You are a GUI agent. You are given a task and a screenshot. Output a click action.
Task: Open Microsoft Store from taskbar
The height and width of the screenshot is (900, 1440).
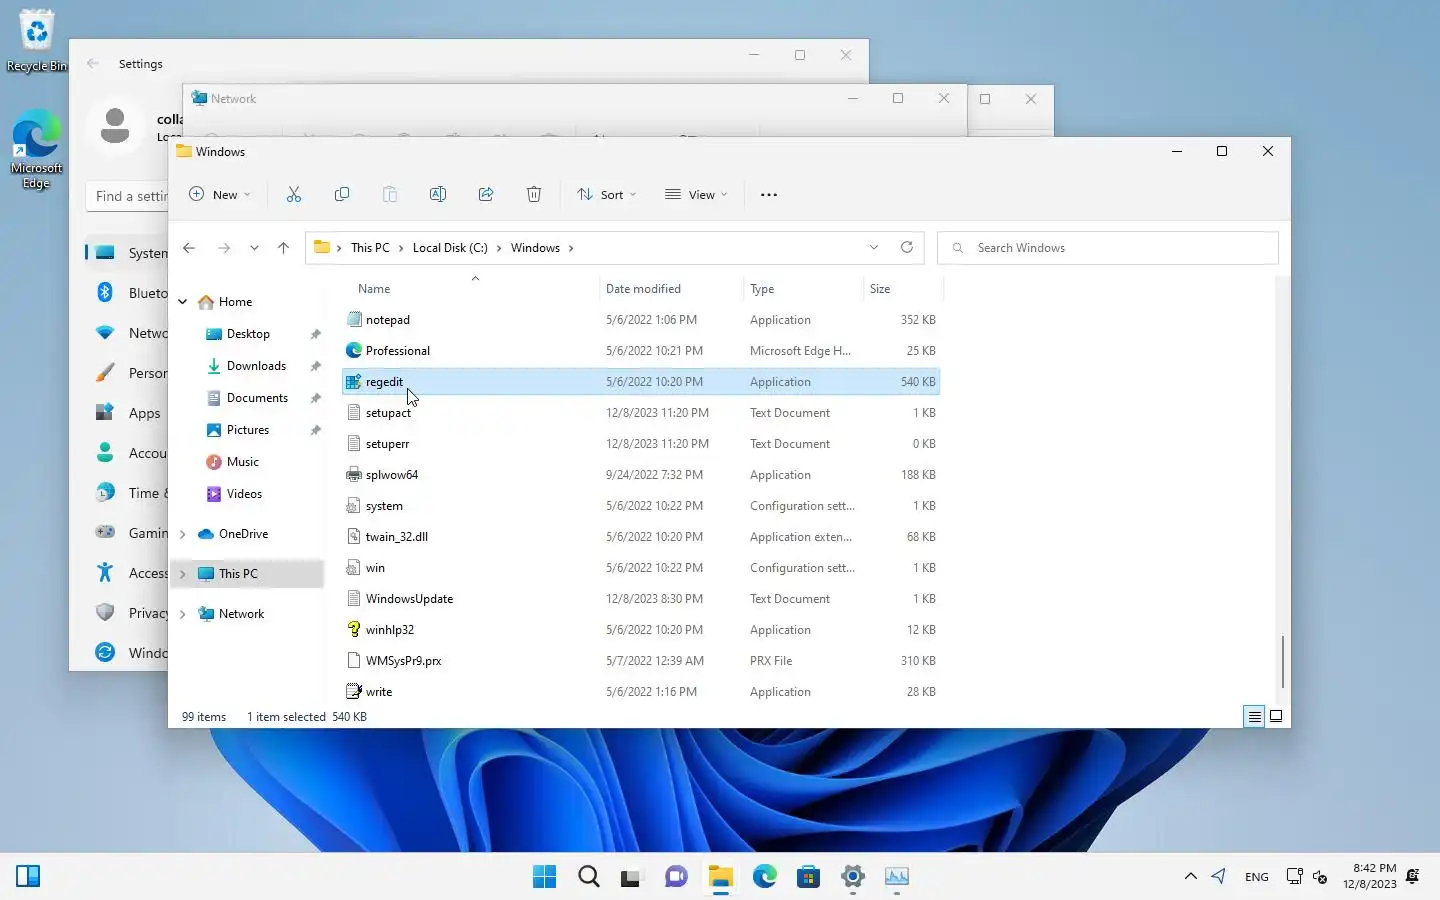click(x=808, y=877)
